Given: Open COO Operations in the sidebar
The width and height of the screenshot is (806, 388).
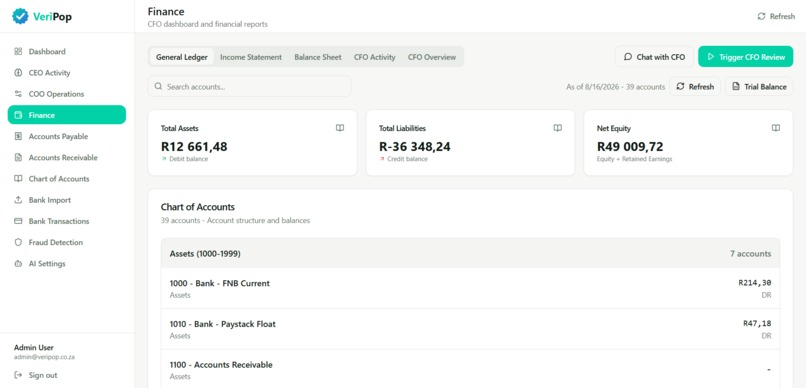Looking at the screenshot, I should [x=67, y=94].
